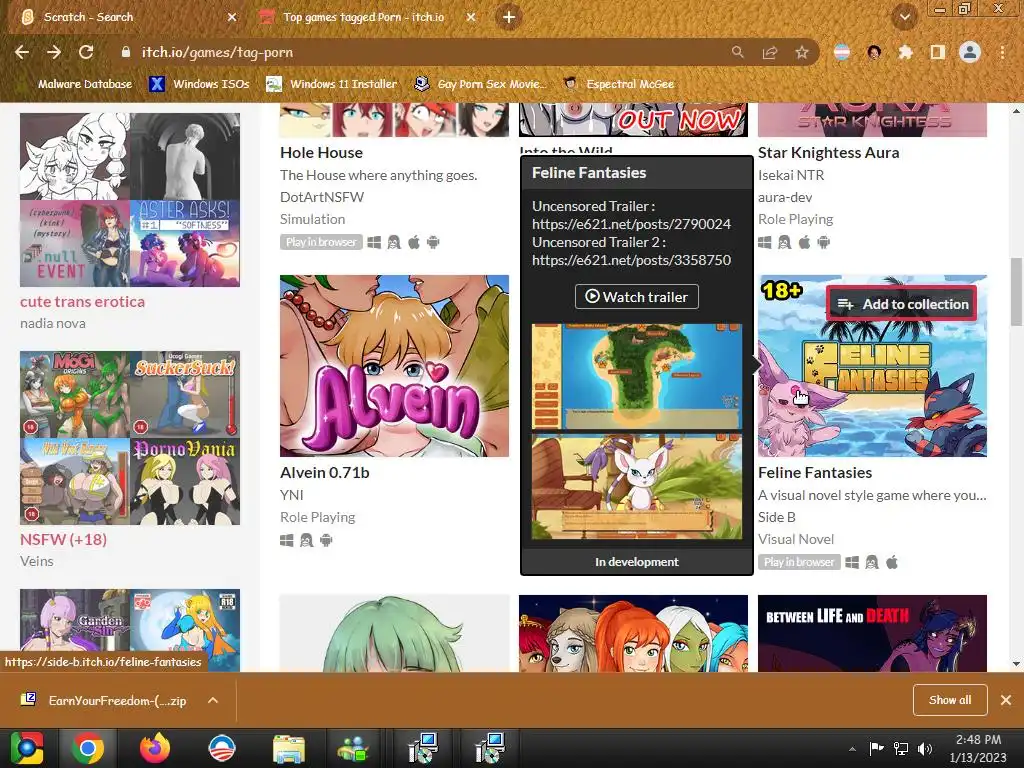The height and width of the screenshot is (768, 1024).
Task: Share this page via address bar icon
Action: [770, 52]
